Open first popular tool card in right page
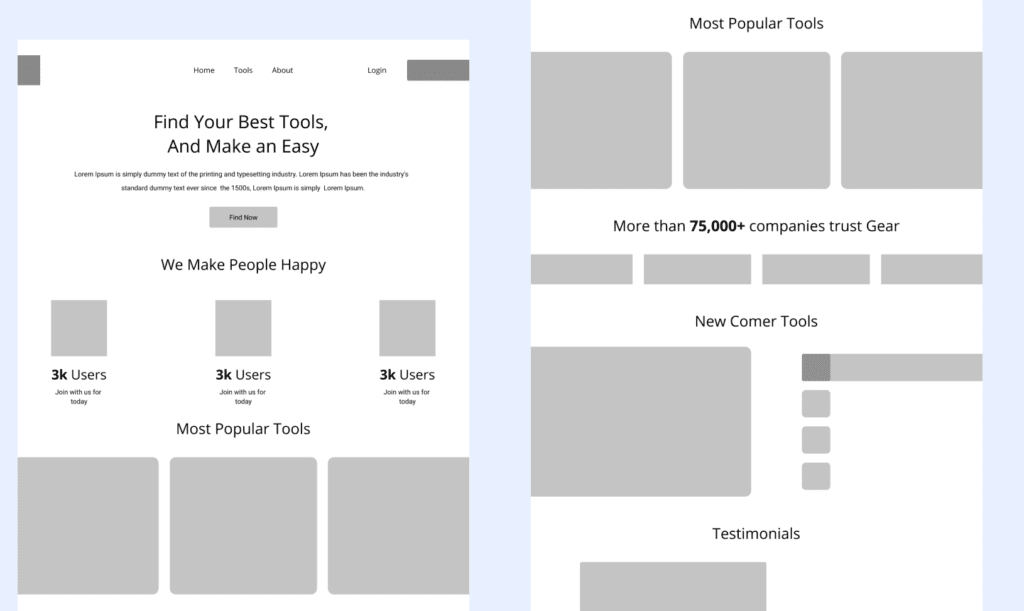Screen dimensions: 1024x611 pos(601,120)
